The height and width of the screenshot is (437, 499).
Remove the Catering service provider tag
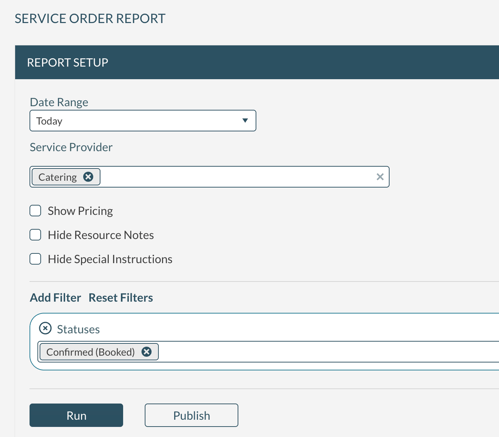(x=88, y=177)
